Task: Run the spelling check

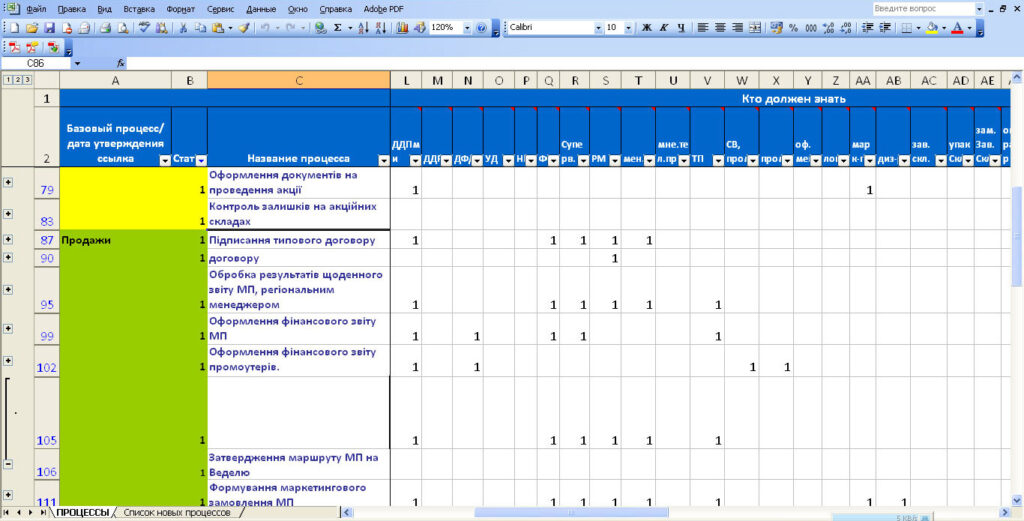Action: coord(144,28)
